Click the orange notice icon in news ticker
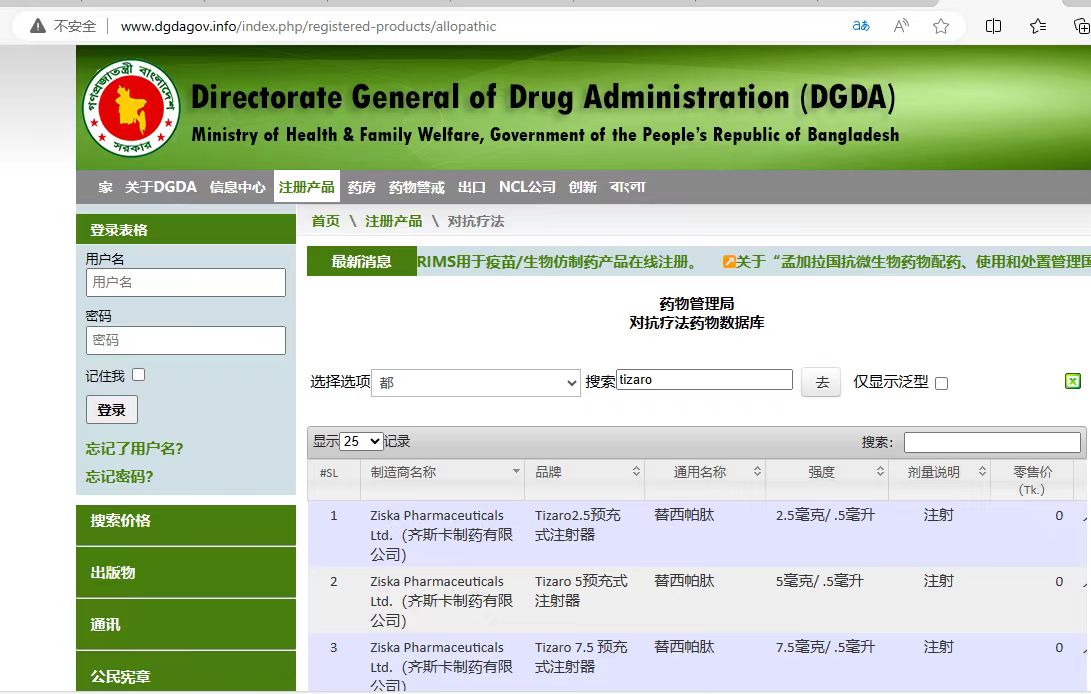The width and height of the screenshot is (1091, 694). click(729, 262)
